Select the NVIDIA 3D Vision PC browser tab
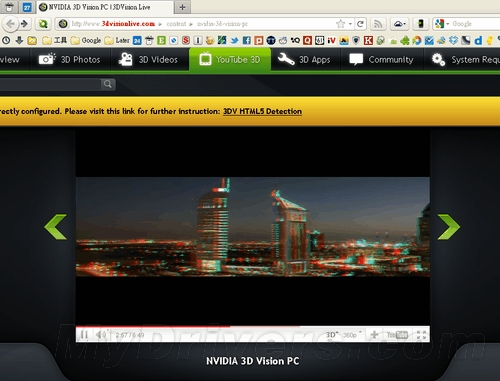 tap(104, 7)
